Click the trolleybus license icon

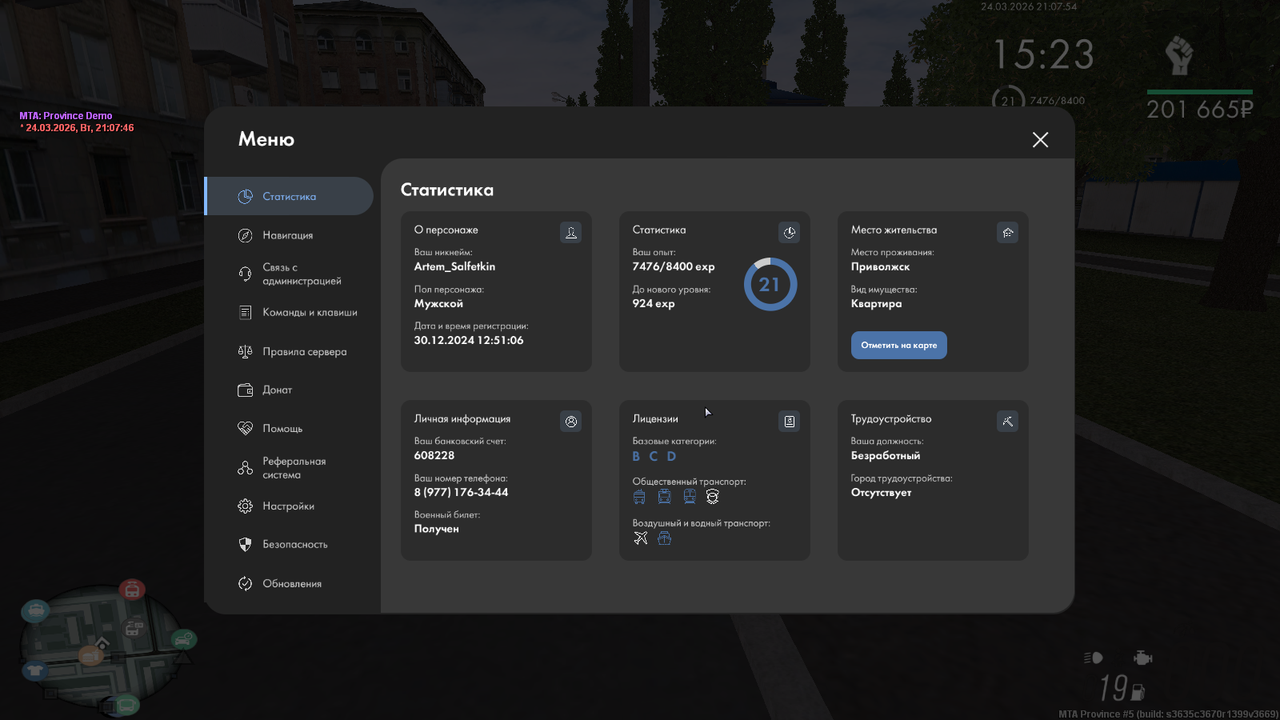640,497
